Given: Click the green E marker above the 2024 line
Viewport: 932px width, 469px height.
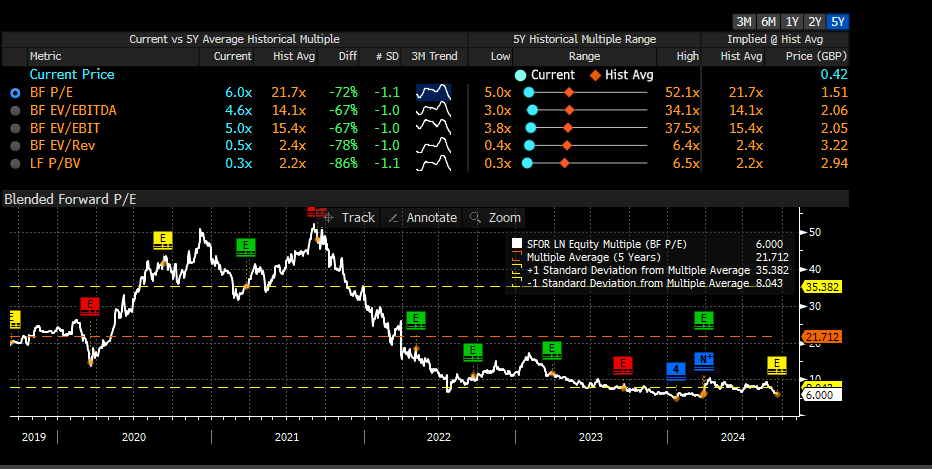Looking at the screenshot, I should (704, 320).
